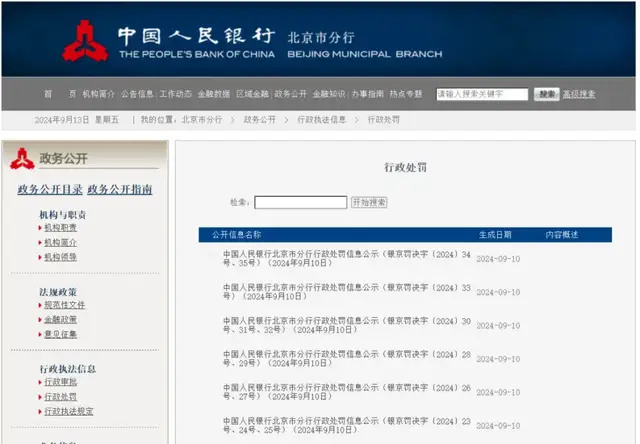Image resolution: width=640 pixels, height=444 pixels.
Task: Open penalty notice 26号、27号 entry
Action: (347, 392)
